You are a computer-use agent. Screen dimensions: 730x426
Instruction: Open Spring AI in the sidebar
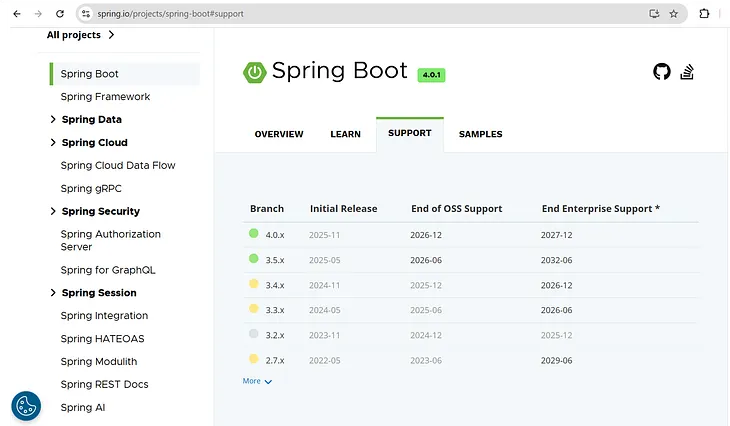click(x=83, y=408)
